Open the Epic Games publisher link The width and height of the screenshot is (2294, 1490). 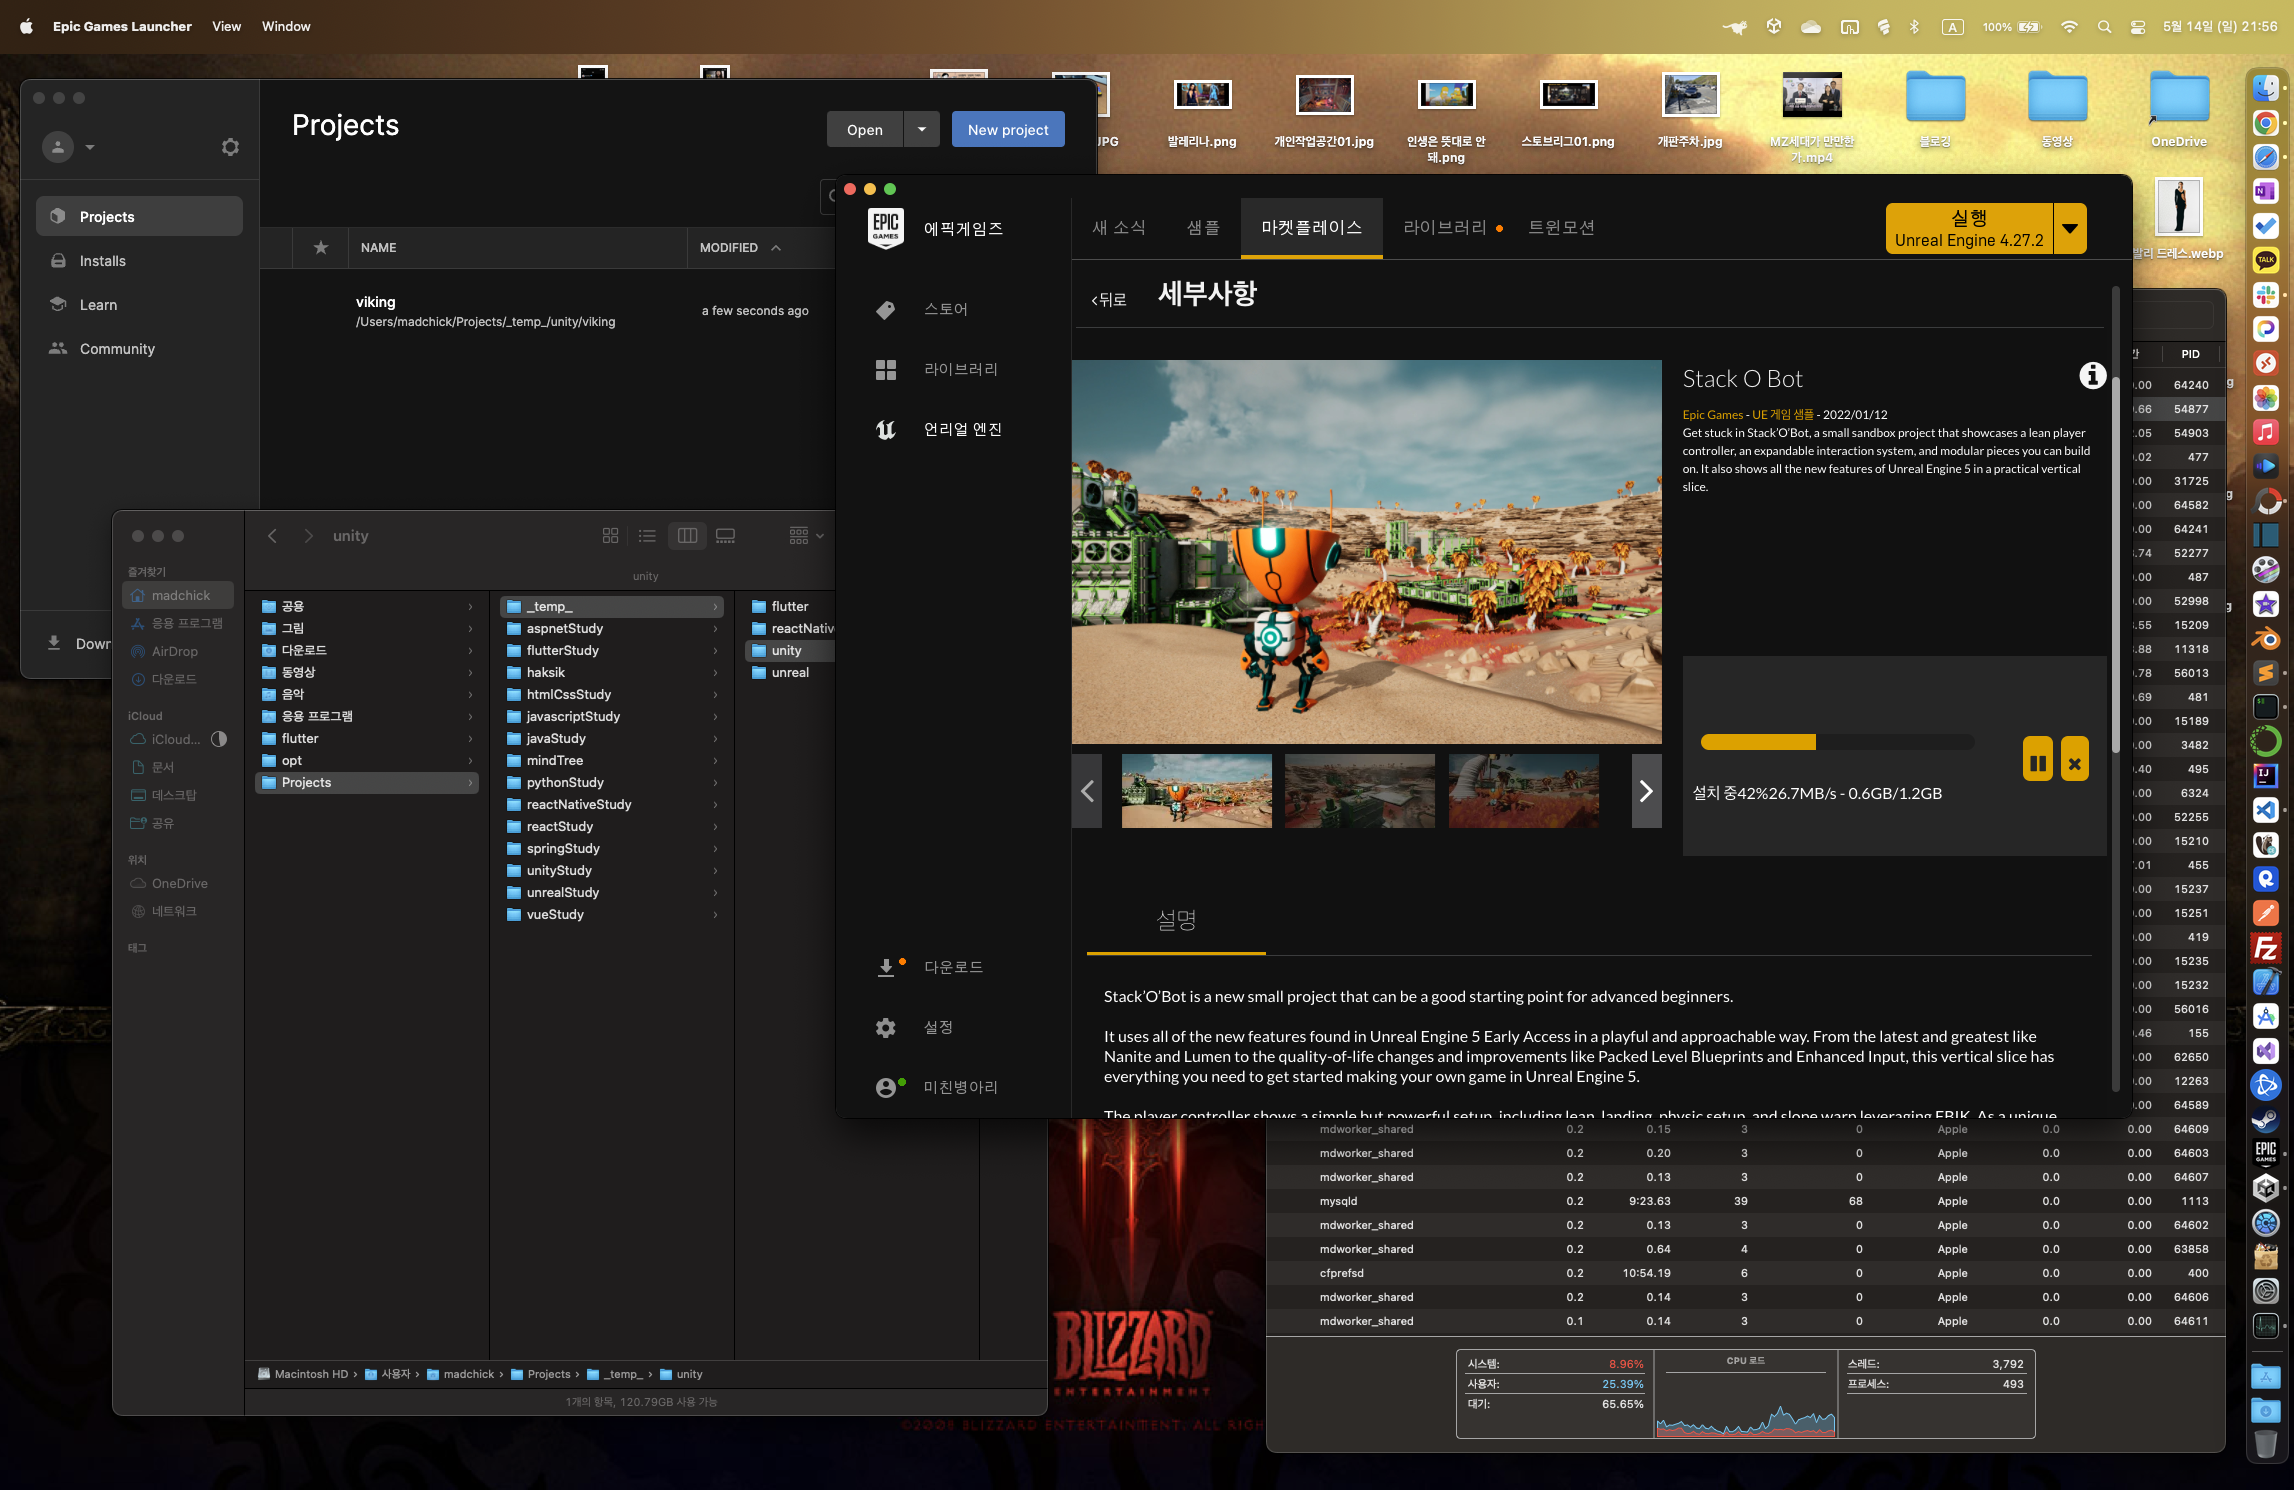click(x=1712, y=415)
